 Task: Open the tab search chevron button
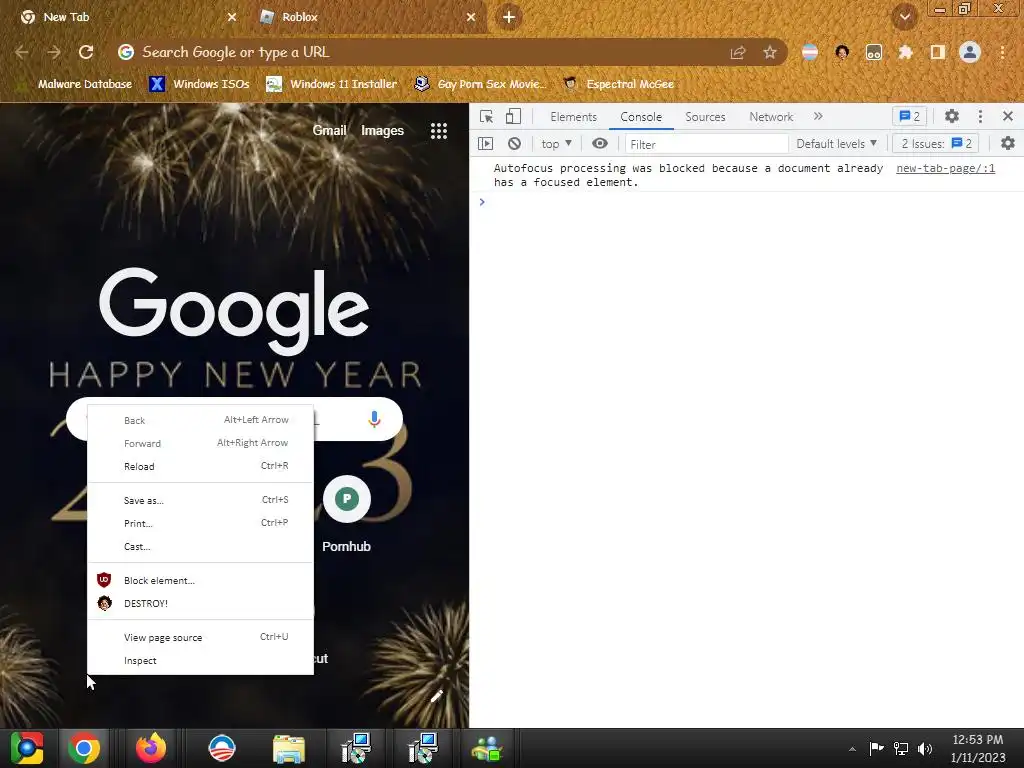(x=905, y=16)
